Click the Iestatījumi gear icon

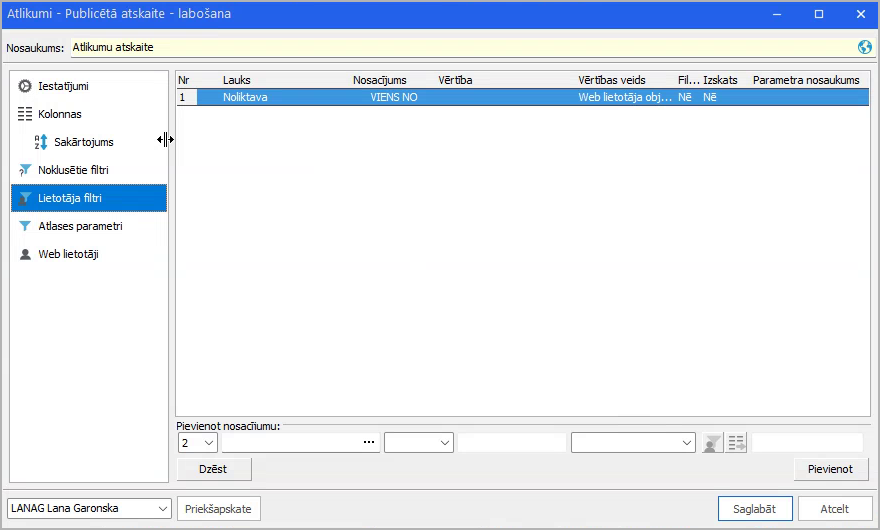(25, 86)
